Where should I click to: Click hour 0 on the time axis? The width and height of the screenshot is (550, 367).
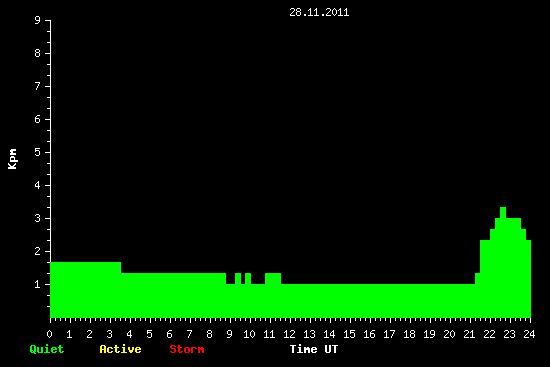(x=49, y=334)
